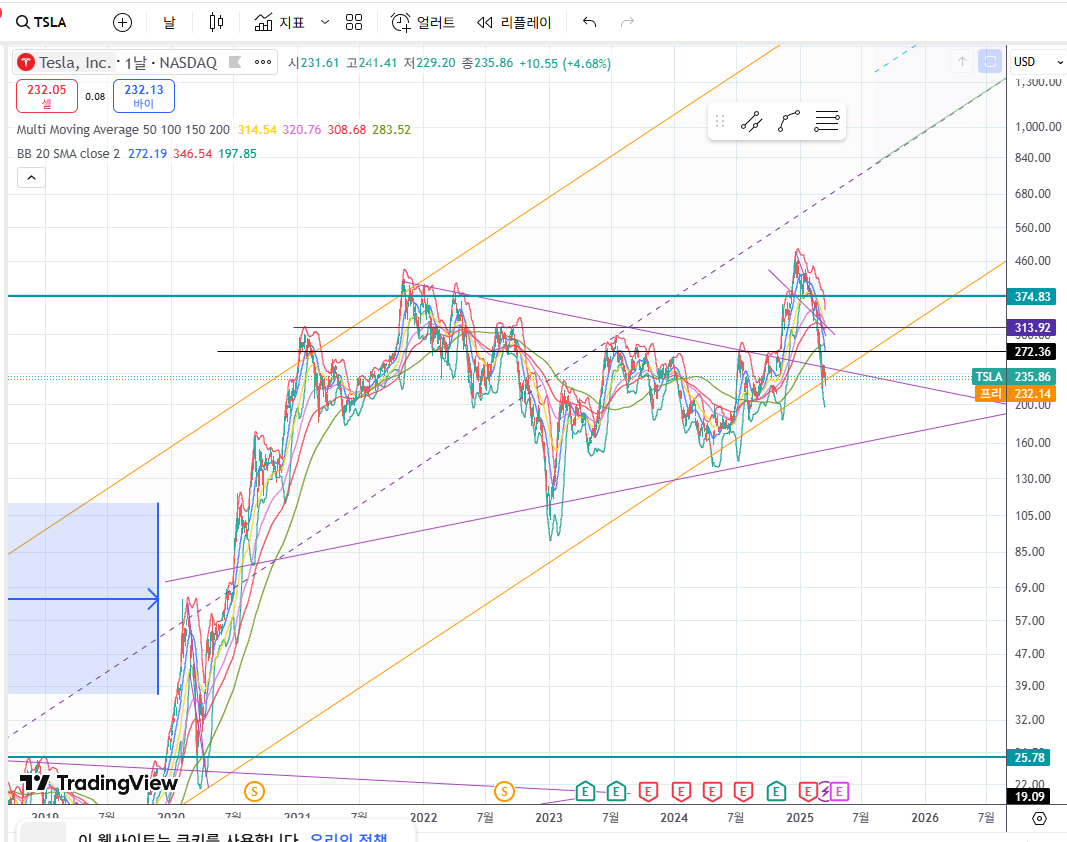Click the 313.92 purple price label
The image size is (1067, 842).
pyautogui.click(x=1032, y=328)
